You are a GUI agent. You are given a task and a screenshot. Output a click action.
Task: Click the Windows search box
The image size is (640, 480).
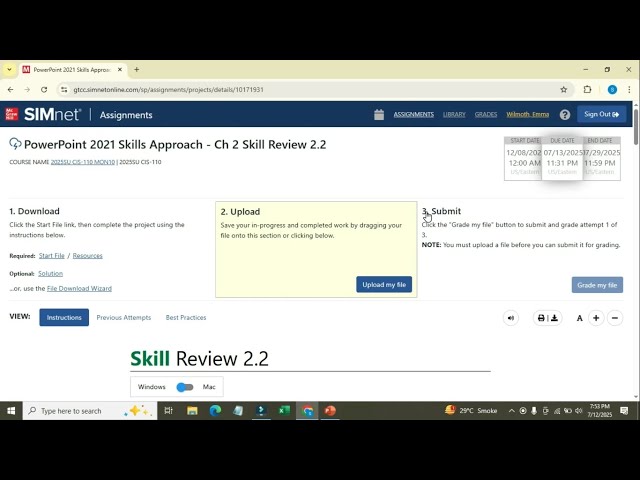click(x=90, y=411)
